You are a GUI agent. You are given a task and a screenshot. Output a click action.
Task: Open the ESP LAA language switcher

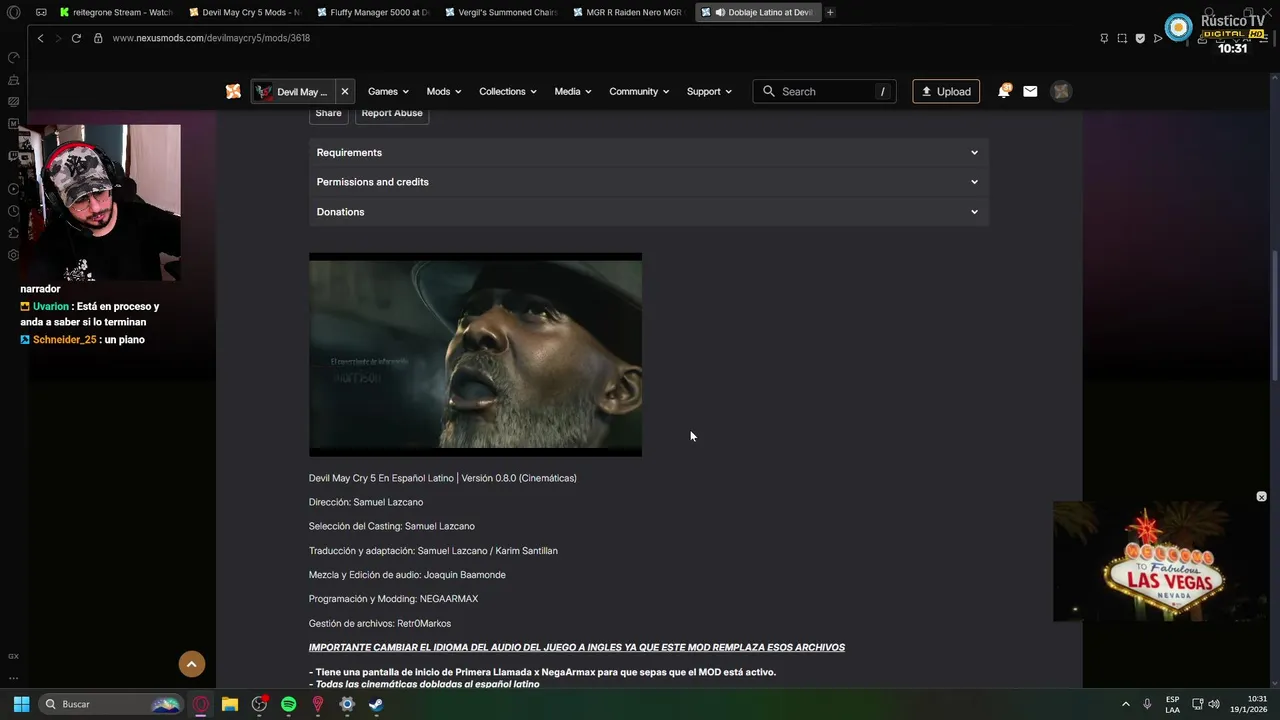[x=1172, y=704]
